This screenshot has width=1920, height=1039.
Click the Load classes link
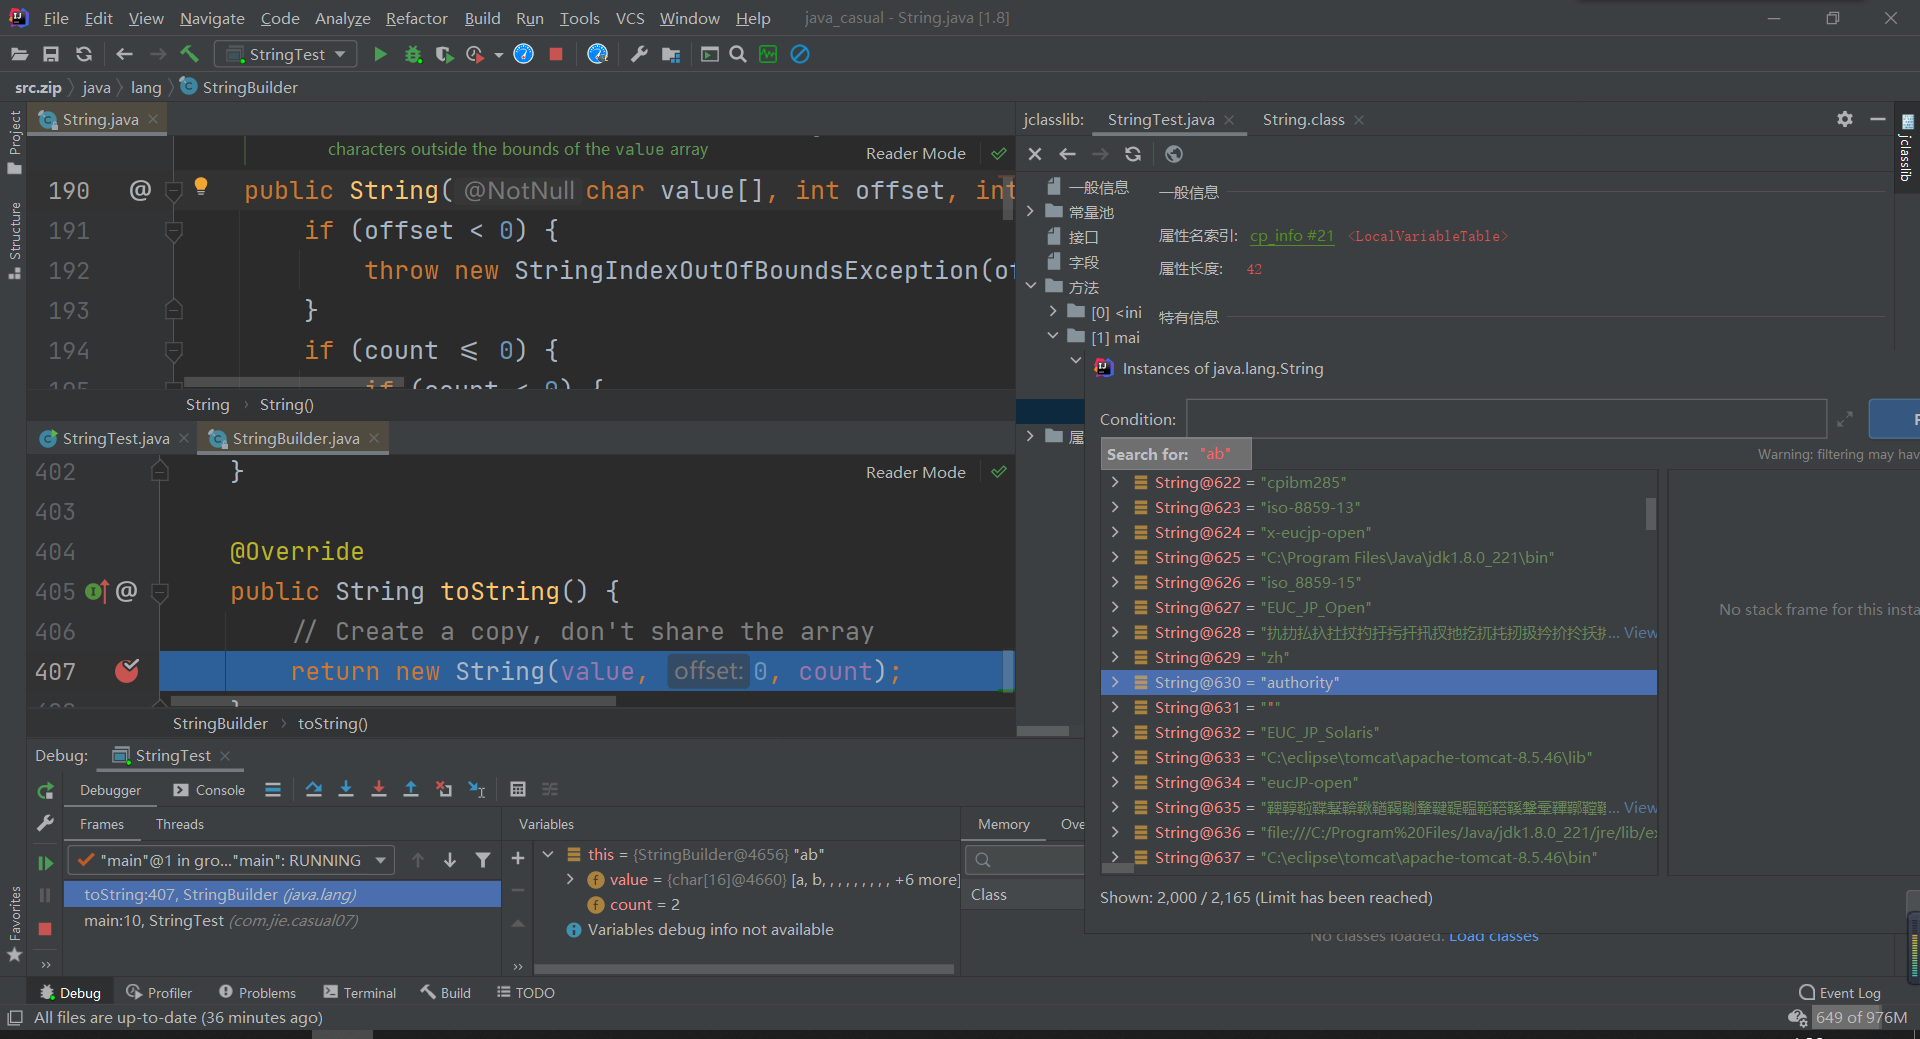(x=1493, y=937)
